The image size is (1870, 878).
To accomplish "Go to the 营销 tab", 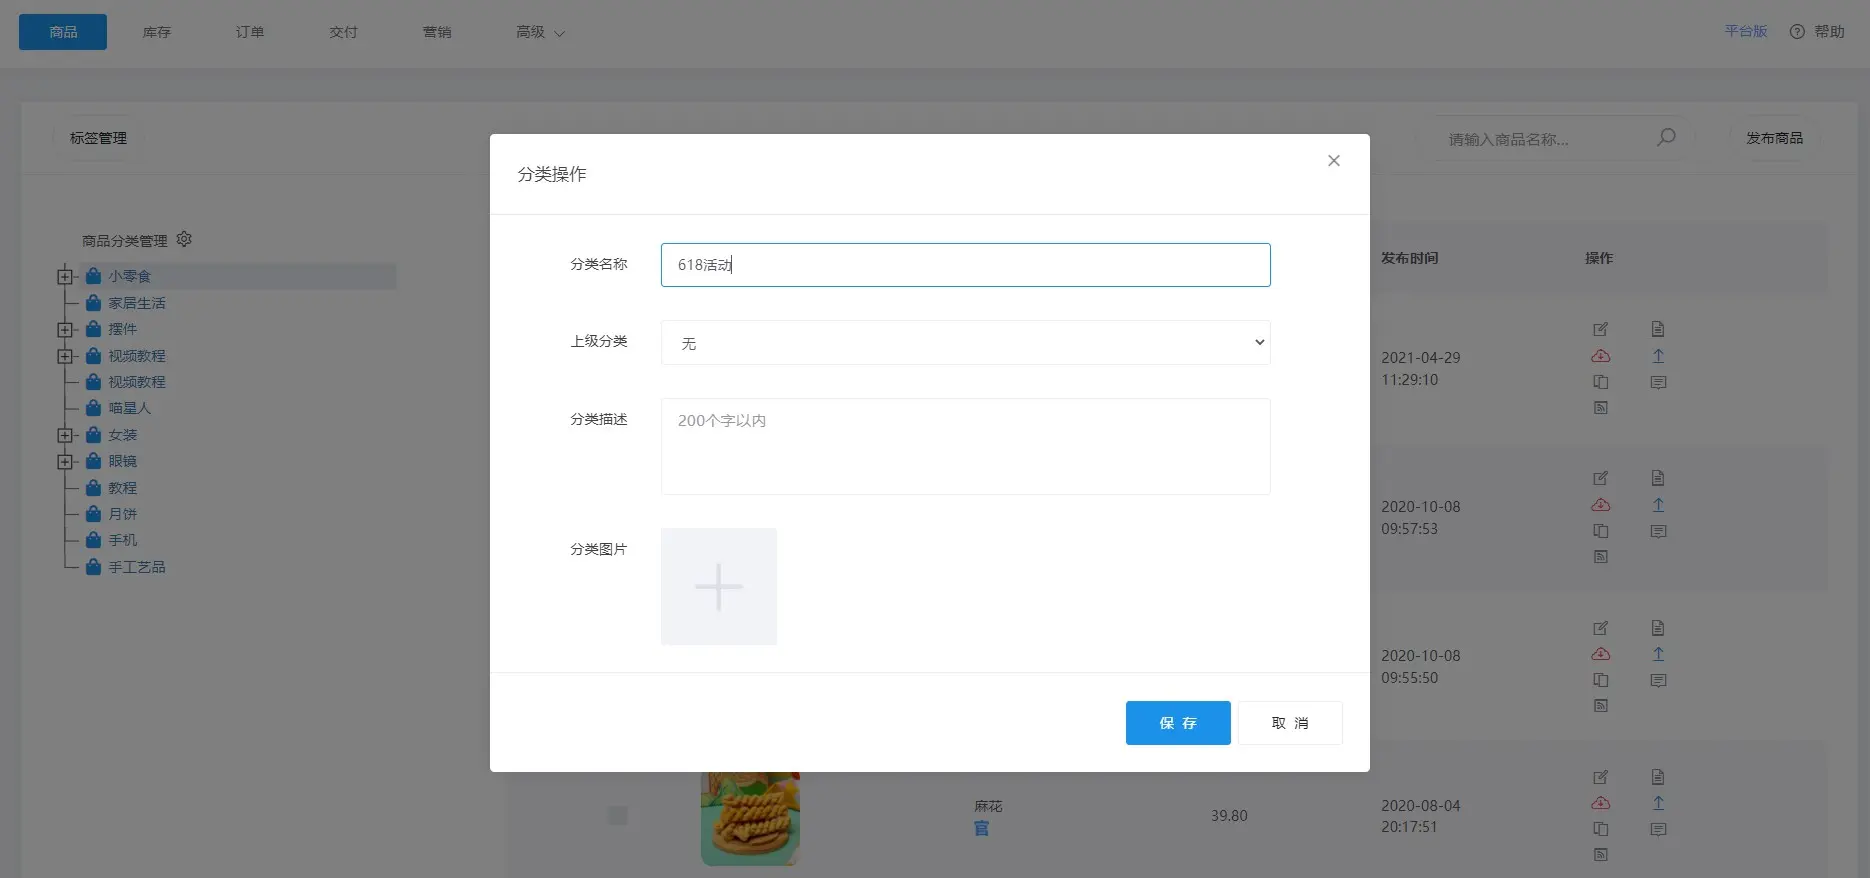I will 437,33.
